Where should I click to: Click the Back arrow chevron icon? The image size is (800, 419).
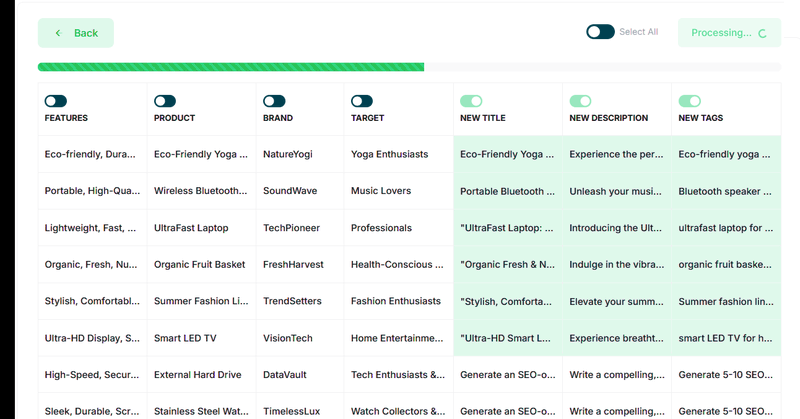point(58,33)
